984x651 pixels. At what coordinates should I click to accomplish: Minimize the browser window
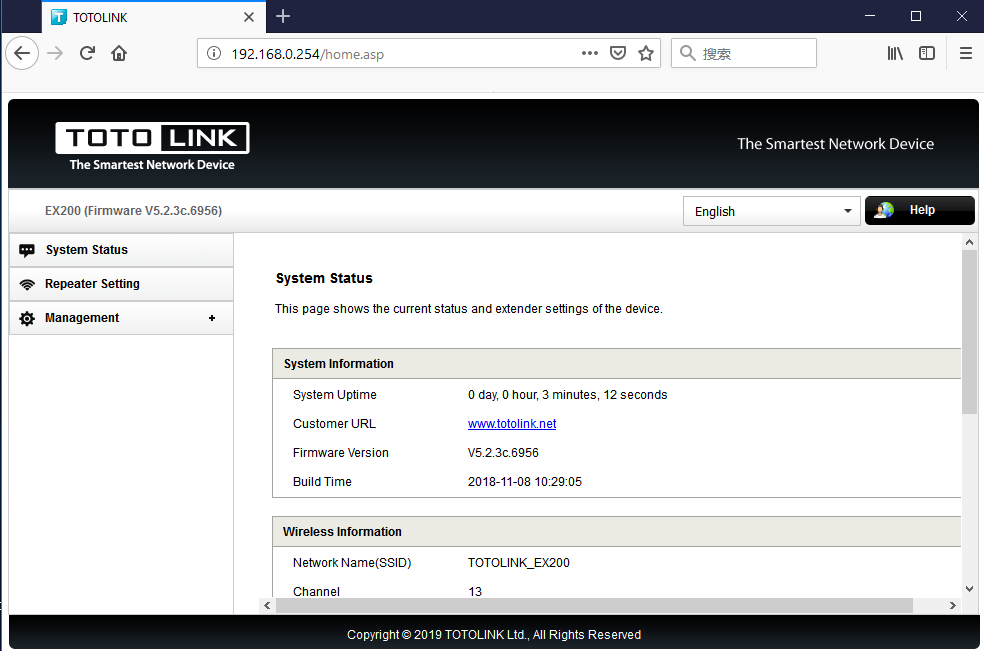870,16
